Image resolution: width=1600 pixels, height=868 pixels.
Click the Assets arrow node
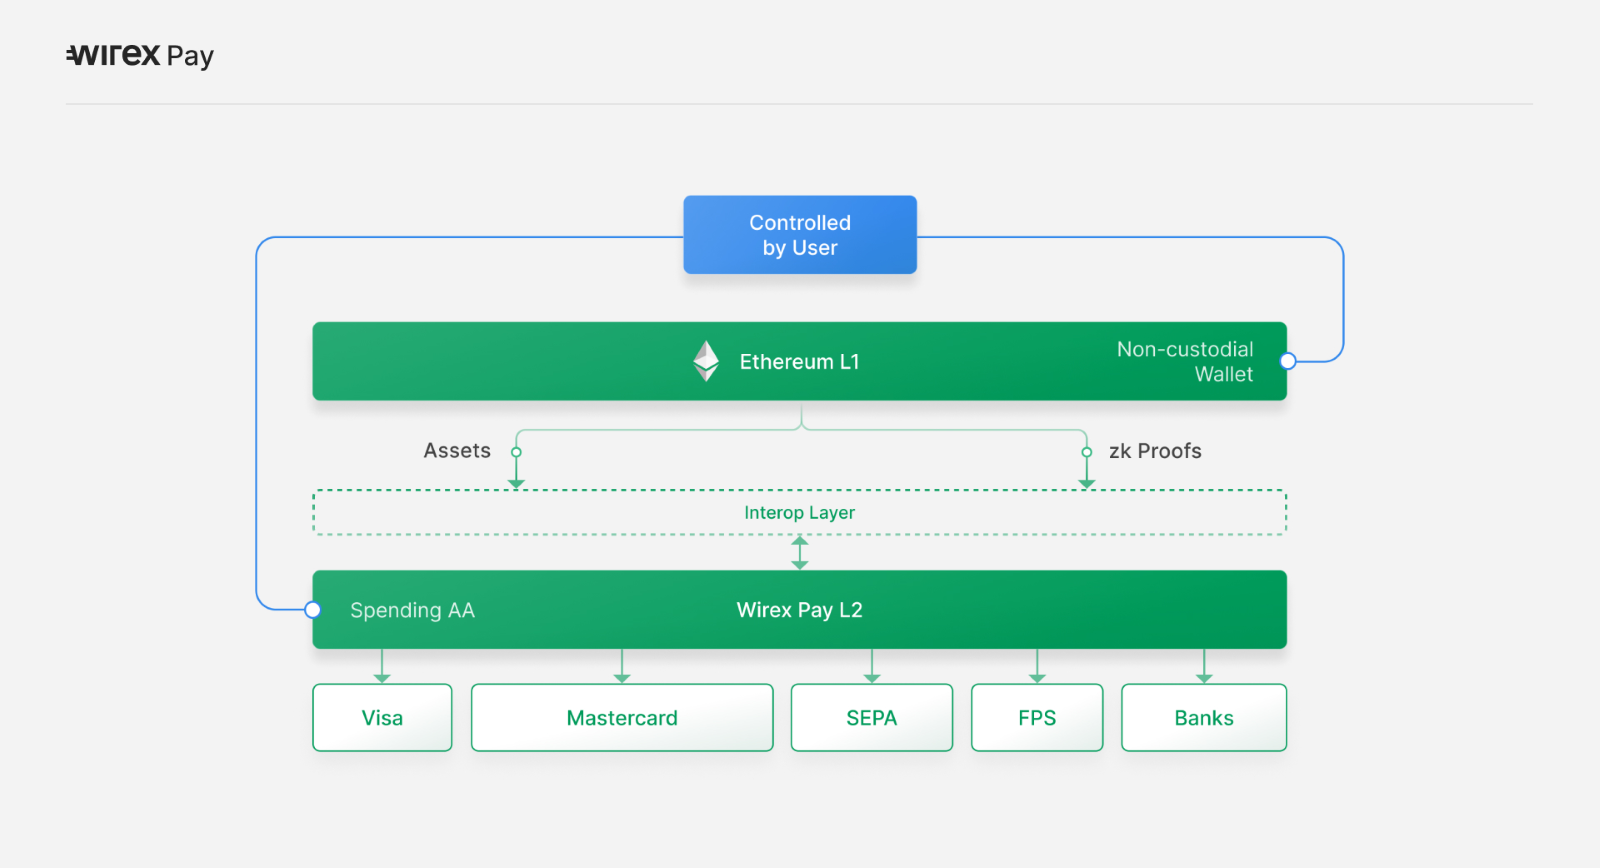click(516, 452)
